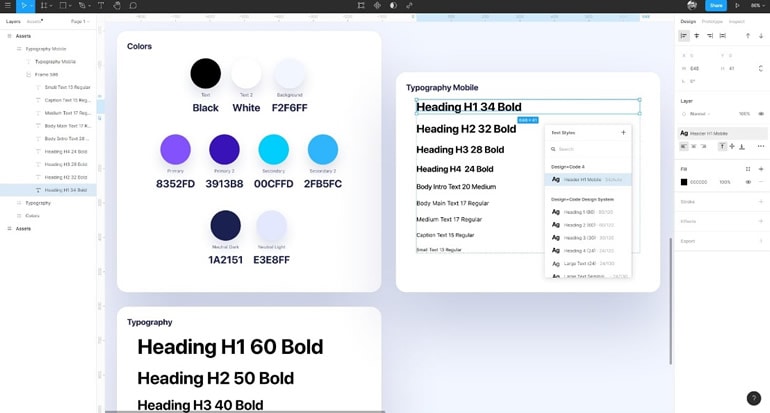Image resolution: width=770 pixels, height=413 pixels.
Task: Select the Move tool arrow
Action: pyautogui.click(x=23, y=6)
